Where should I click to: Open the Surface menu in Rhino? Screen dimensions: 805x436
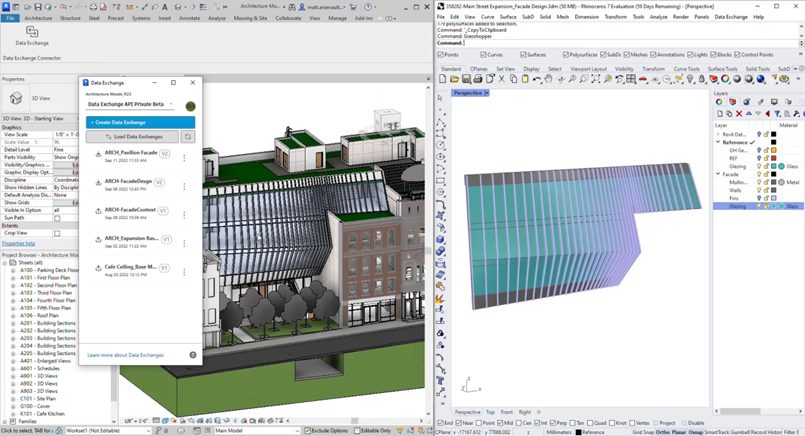point(508,17)
